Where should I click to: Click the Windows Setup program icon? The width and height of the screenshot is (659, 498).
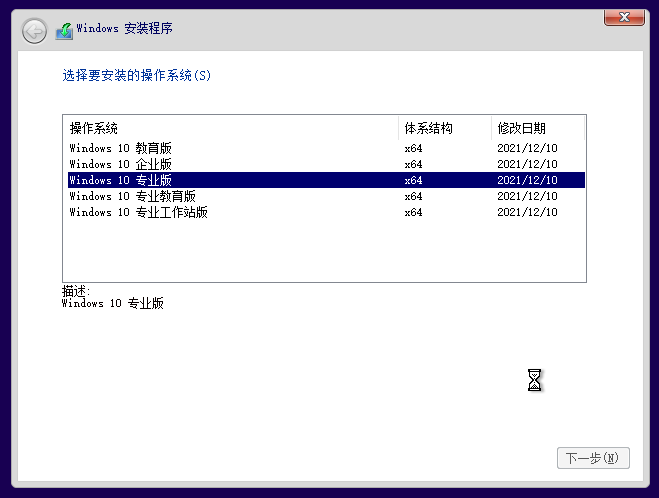click(64, 31)
